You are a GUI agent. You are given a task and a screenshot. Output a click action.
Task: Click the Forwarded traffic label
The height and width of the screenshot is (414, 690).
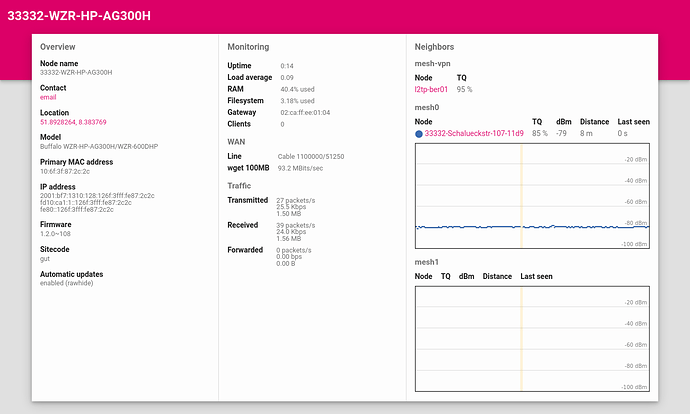pyautogui.click(x=245, y=250)
